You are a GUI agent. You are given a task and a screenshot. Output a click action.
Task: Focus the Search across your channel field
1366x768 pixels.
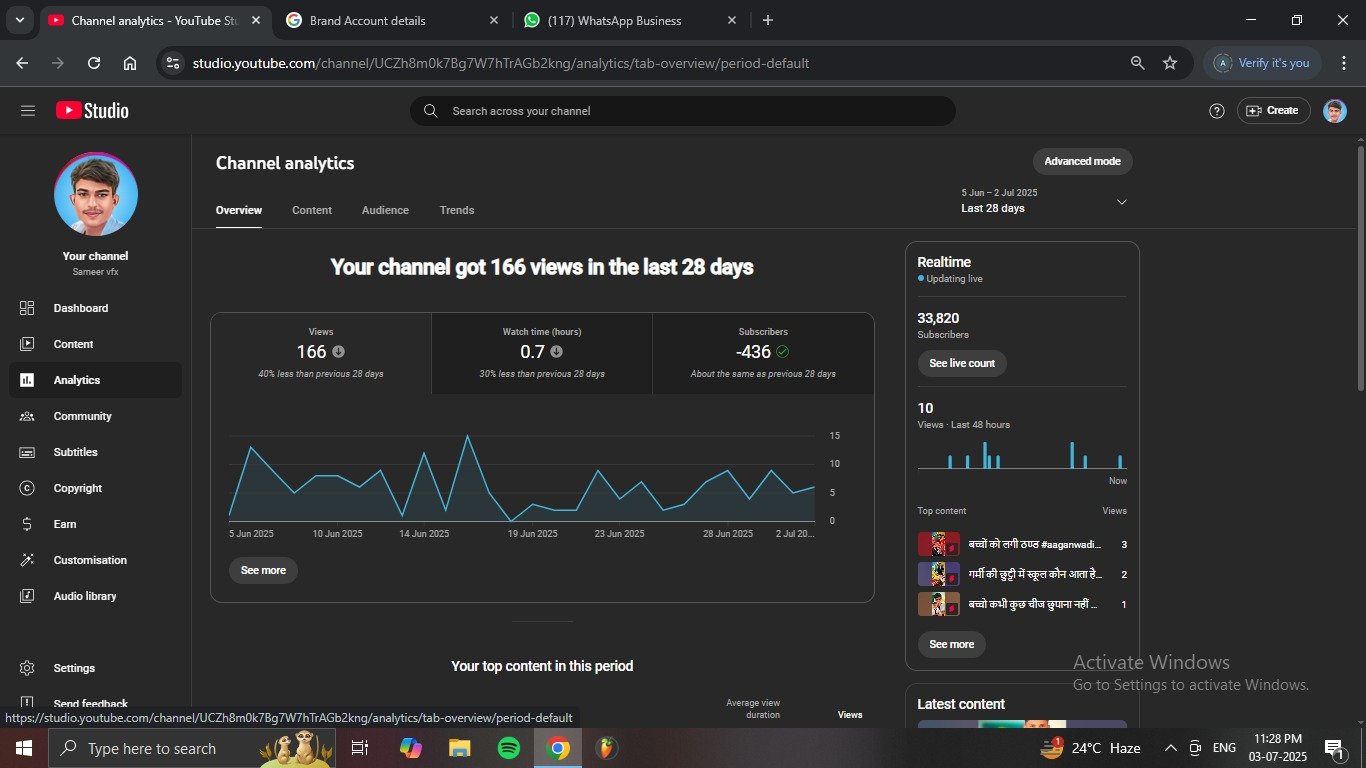click(x=683, y=111)
